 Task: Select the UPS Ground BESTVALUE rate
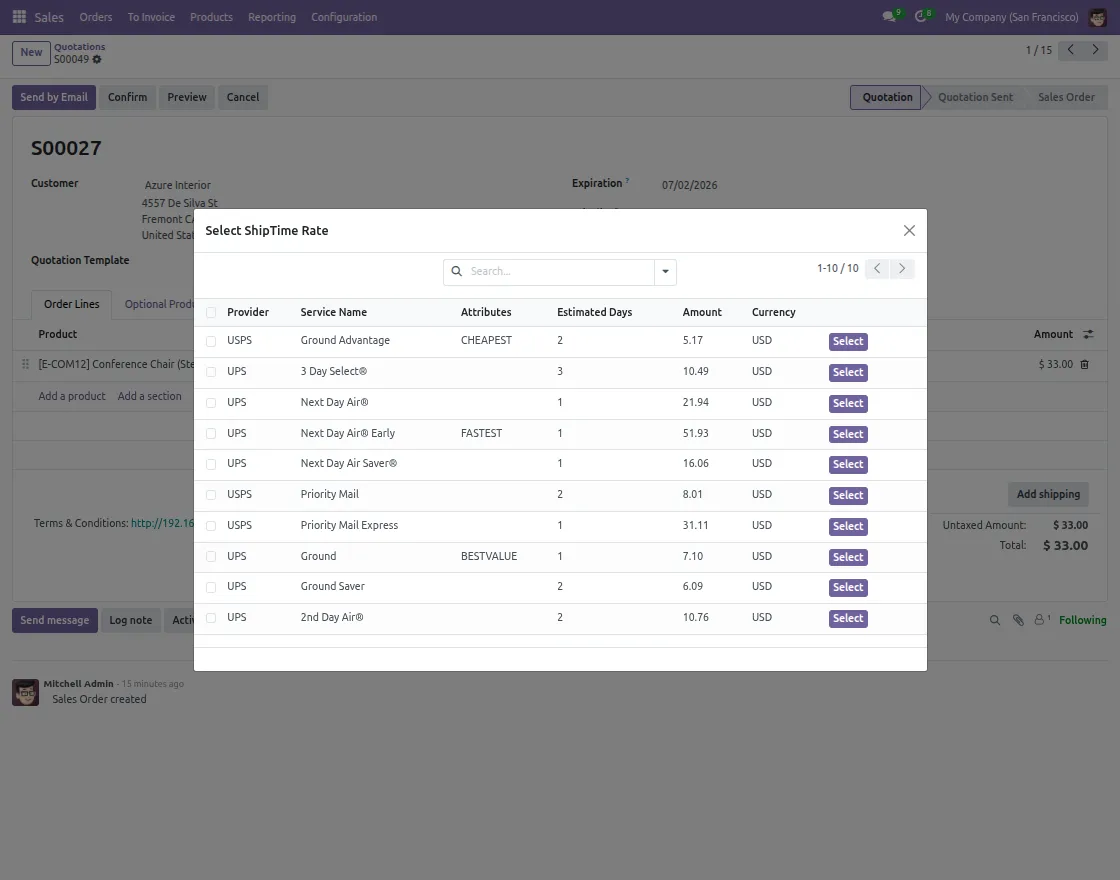[848, 556]
